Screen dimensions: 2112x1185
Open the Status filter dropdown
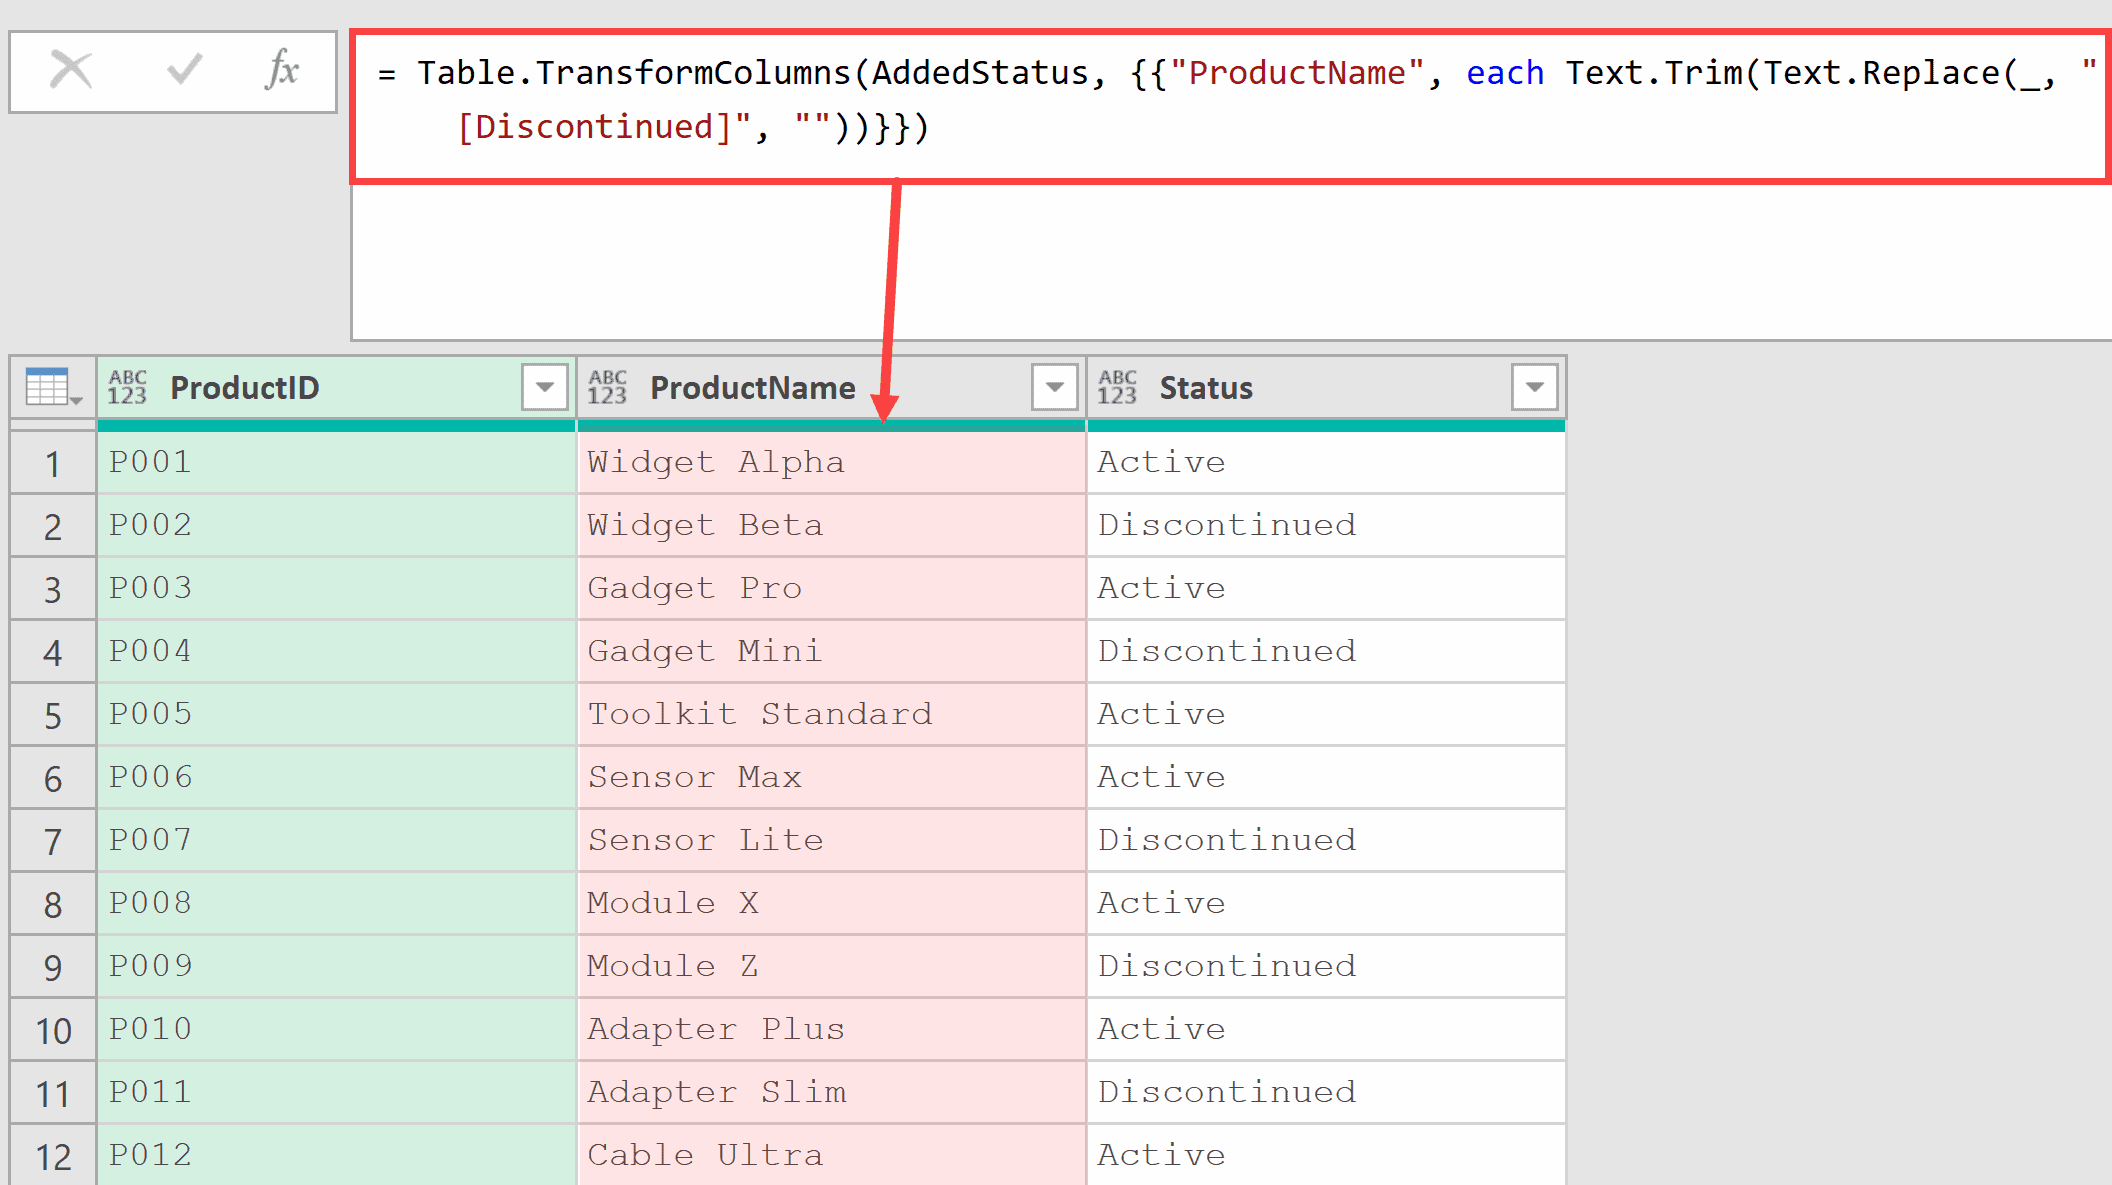[x=1534, y=388]
